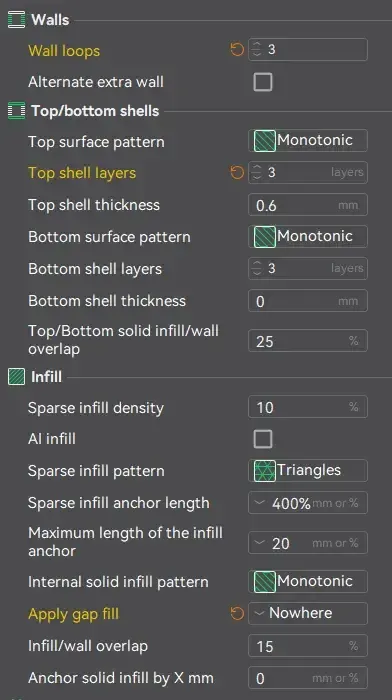The height and width of the screenshot is (700, 392).
Task: Reset Wall loops to default value
Action: coord(237,50)
